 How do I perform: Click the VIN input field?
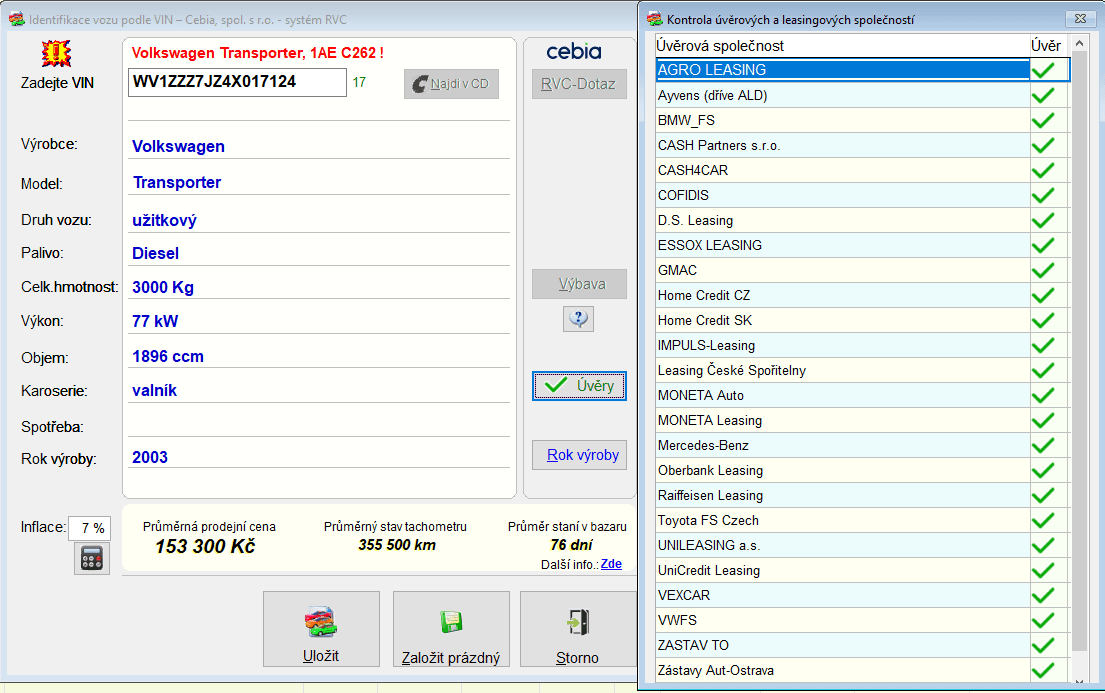237,82
